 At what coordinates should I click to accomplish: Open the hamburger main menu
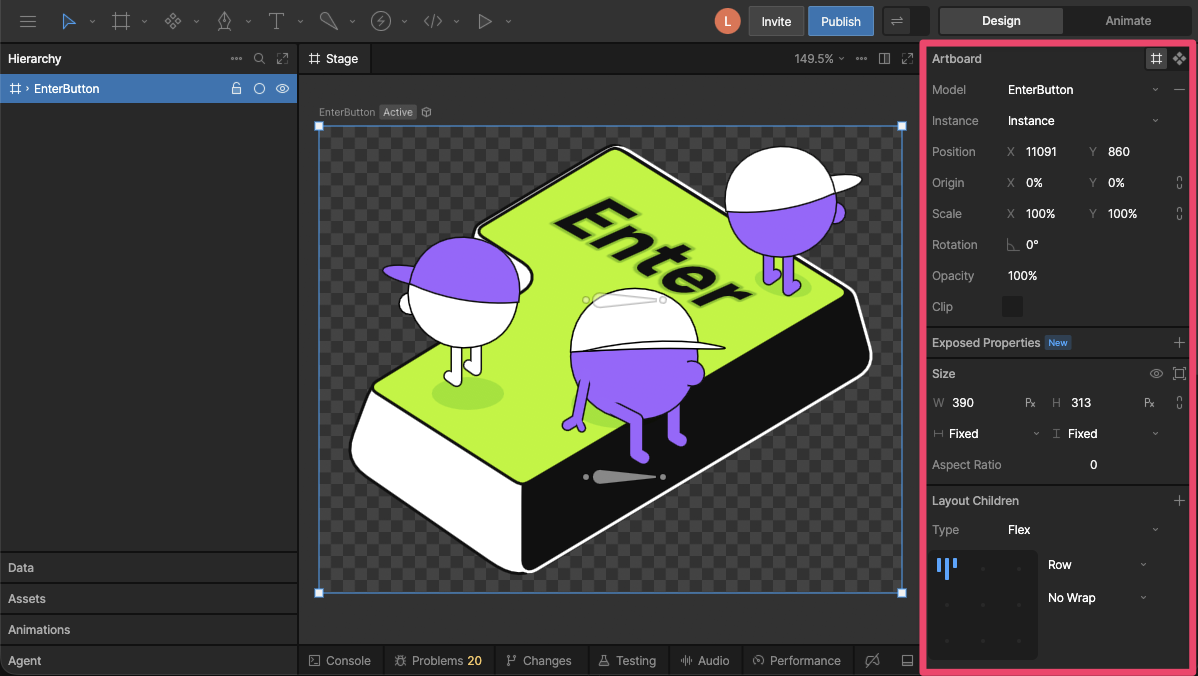pos(28,21)
